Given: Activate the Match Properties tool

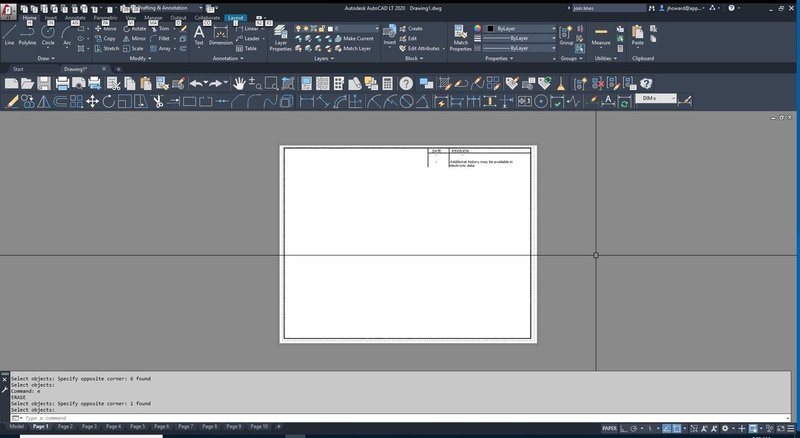Looking at the screenshot, I should (461, 36).
